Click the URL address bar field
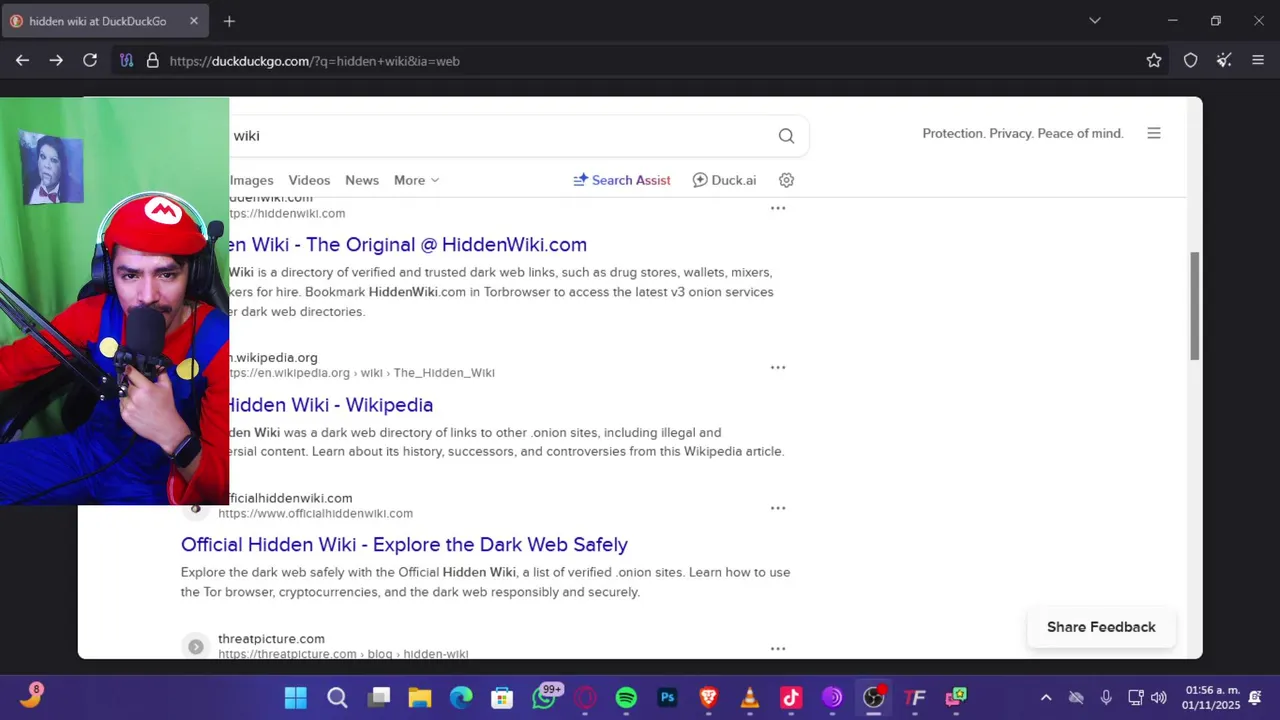Viewport: 1280px width, 720px height. (640, 61)
